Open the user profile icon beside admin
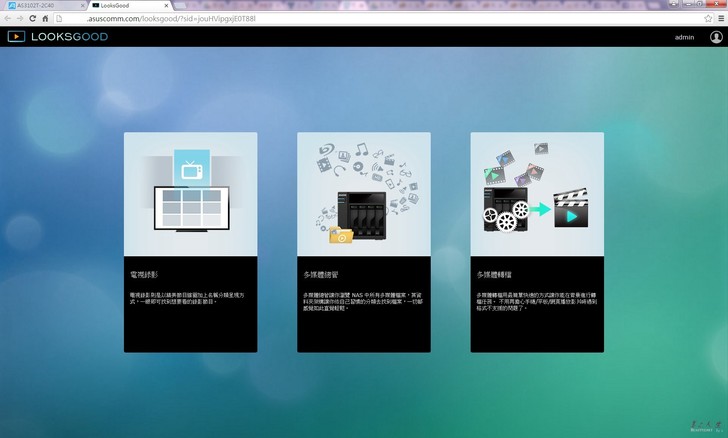 (715, 37)
